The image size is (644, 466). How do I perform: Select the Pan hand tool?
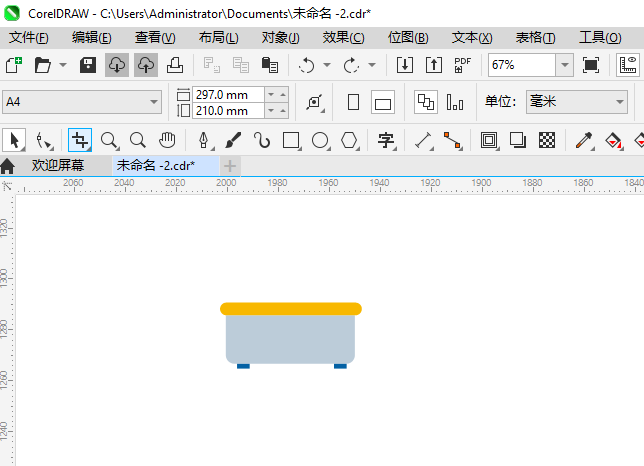coord(167,140)
